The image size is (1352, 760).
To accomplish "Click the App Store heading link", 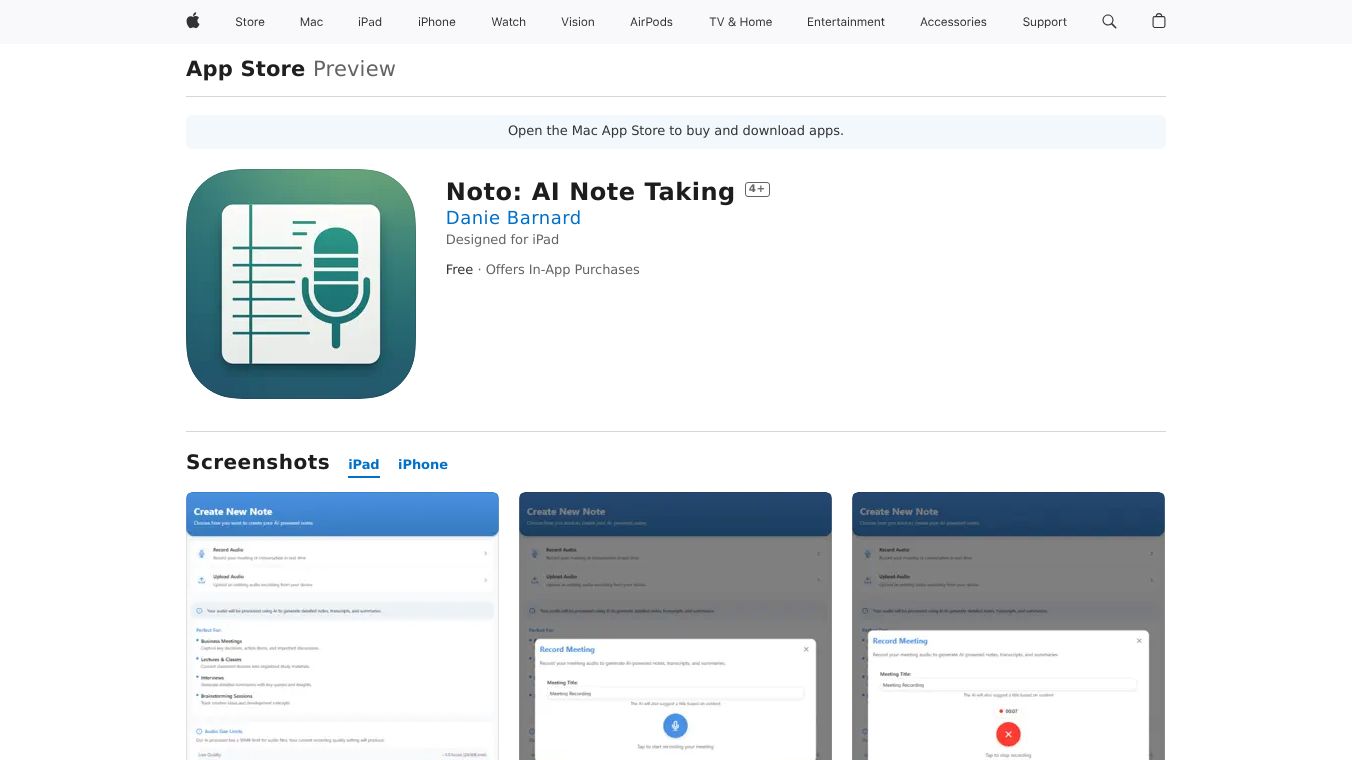I will click(x=246, y=69).
